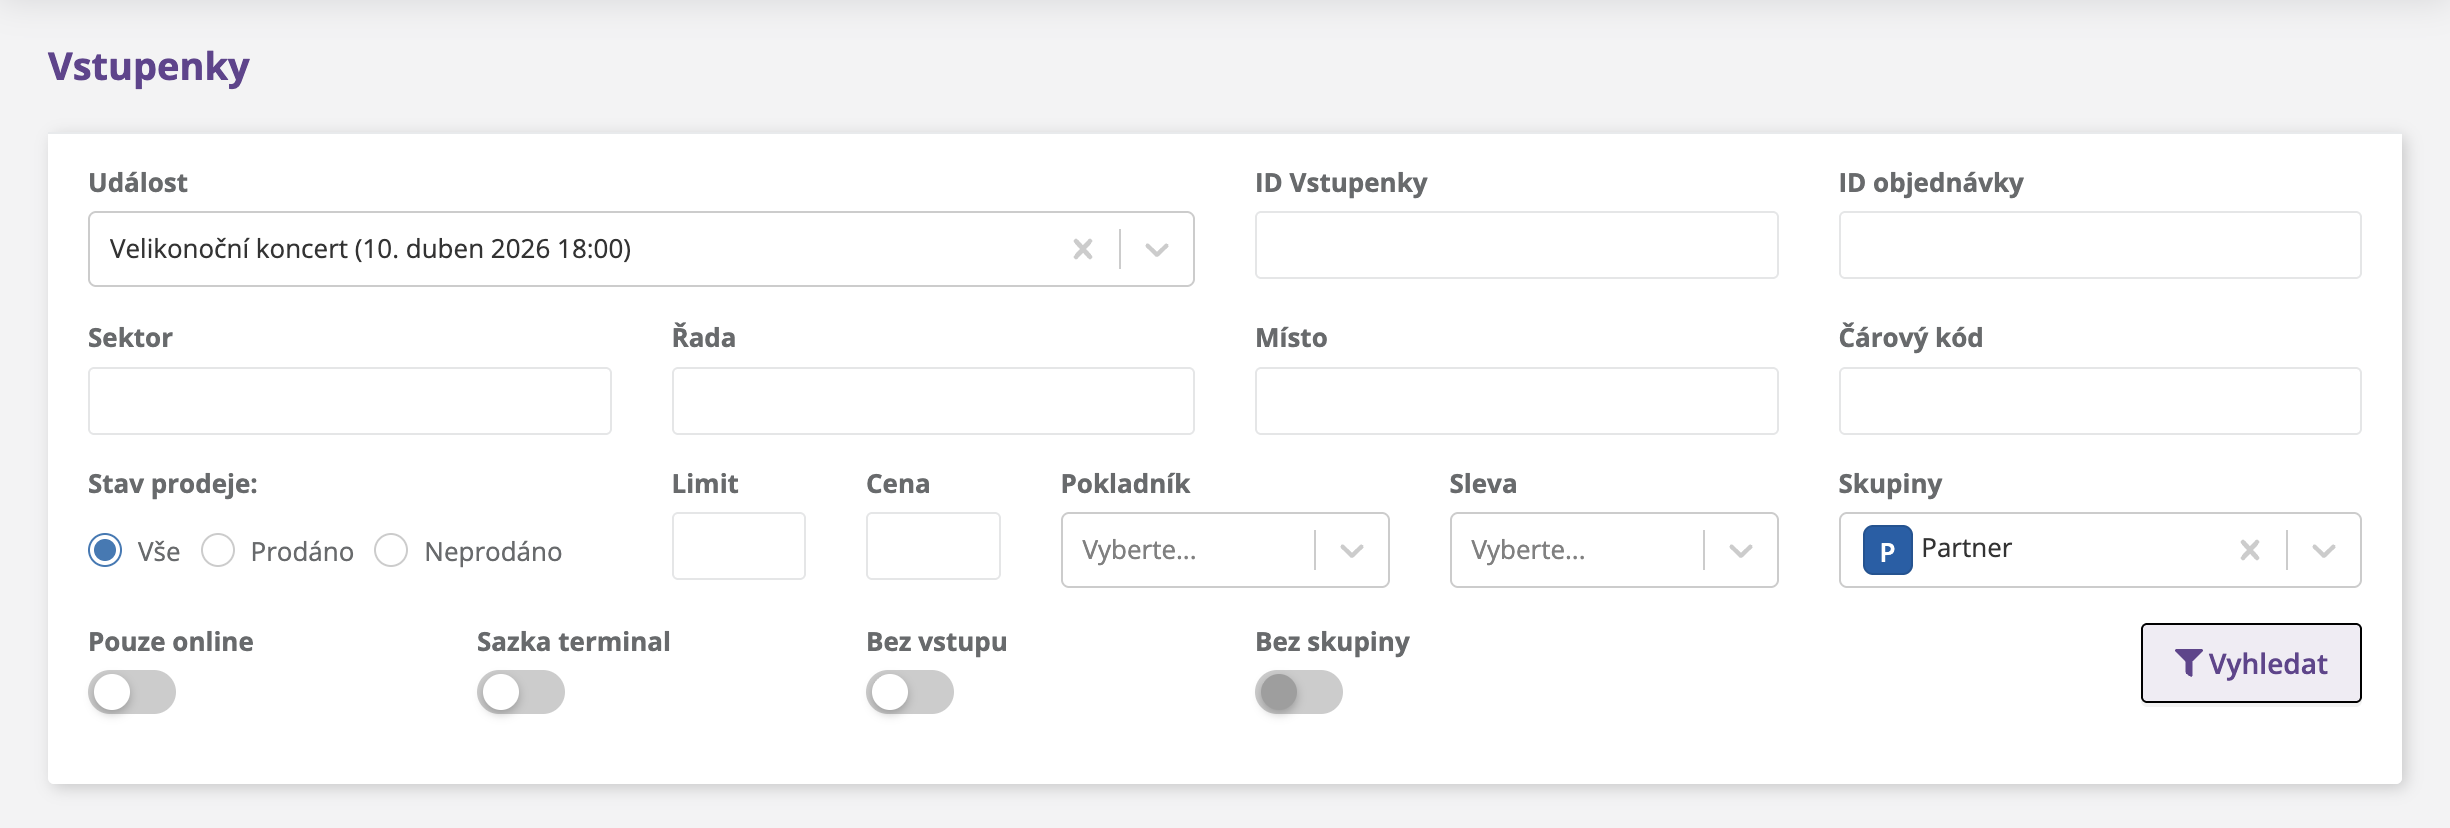The width and height of the screenshot is (2450, 828).
Task: Clear the selected Událost event
Action: tap(1082, 249)
